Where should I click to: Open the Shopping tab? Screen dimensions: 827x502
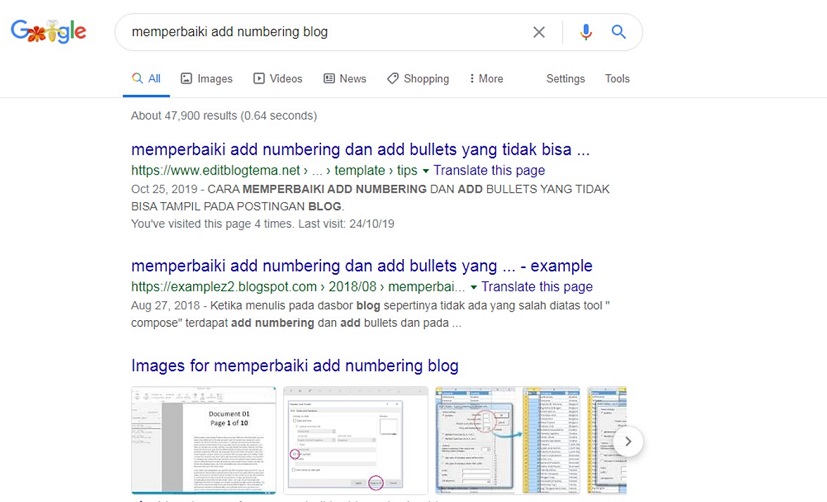[418, 79]
